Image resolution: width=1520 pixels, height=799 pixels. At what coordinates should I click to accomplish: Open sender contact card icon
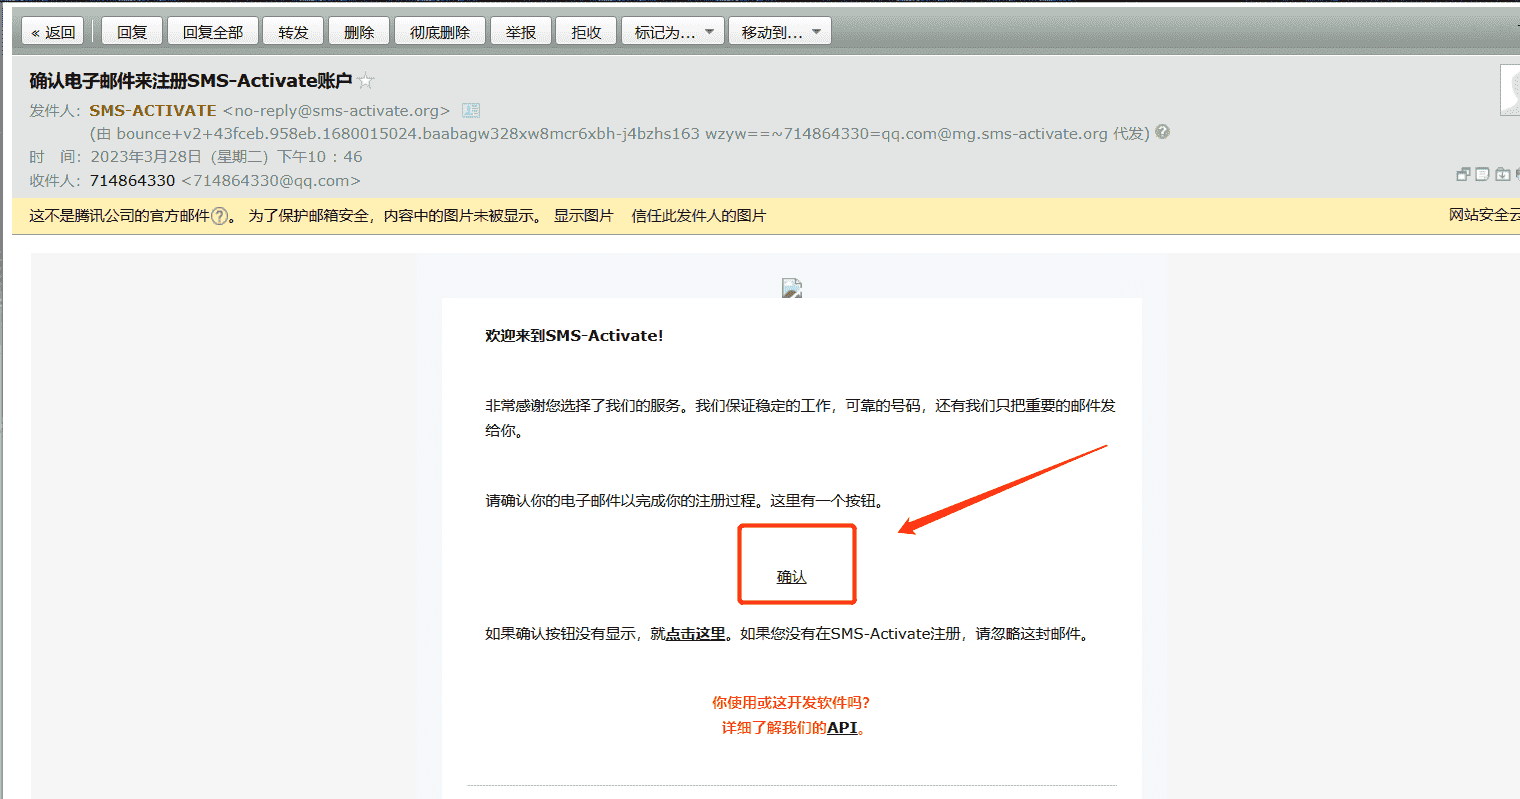point(471,111)
